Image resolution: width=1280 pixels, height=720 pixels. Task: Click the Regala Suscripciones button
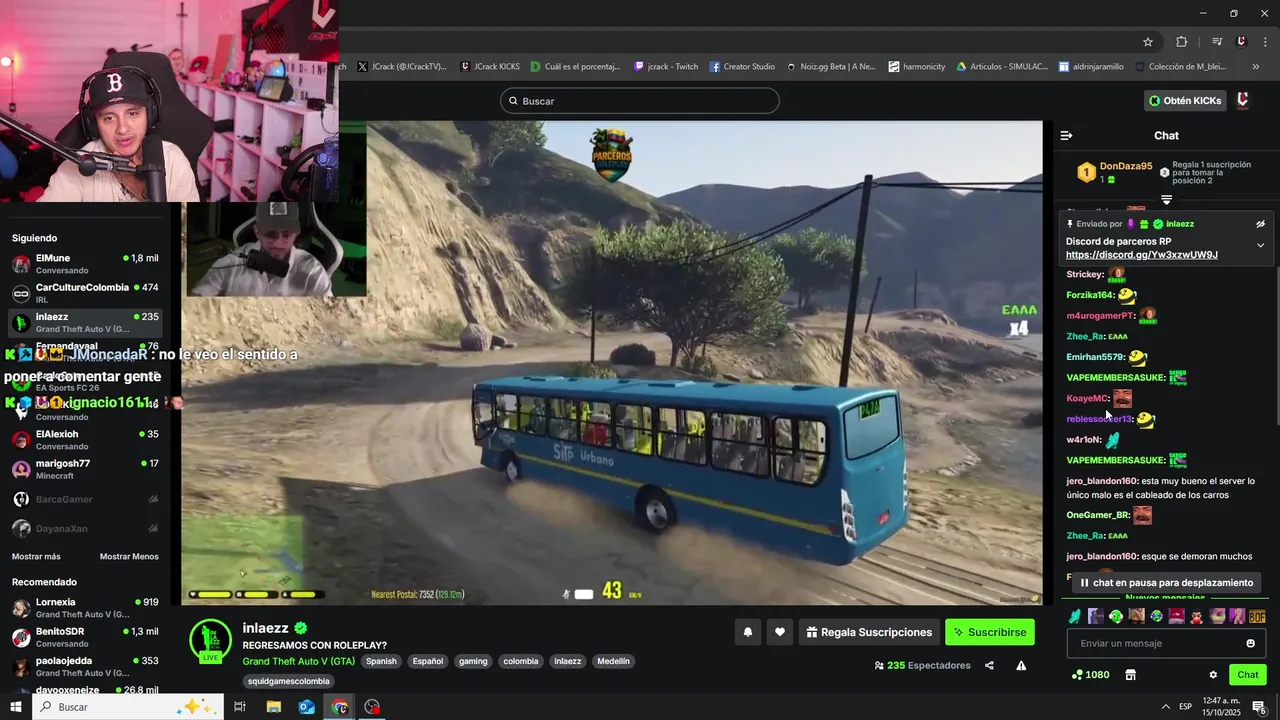(x=869, y=632)
